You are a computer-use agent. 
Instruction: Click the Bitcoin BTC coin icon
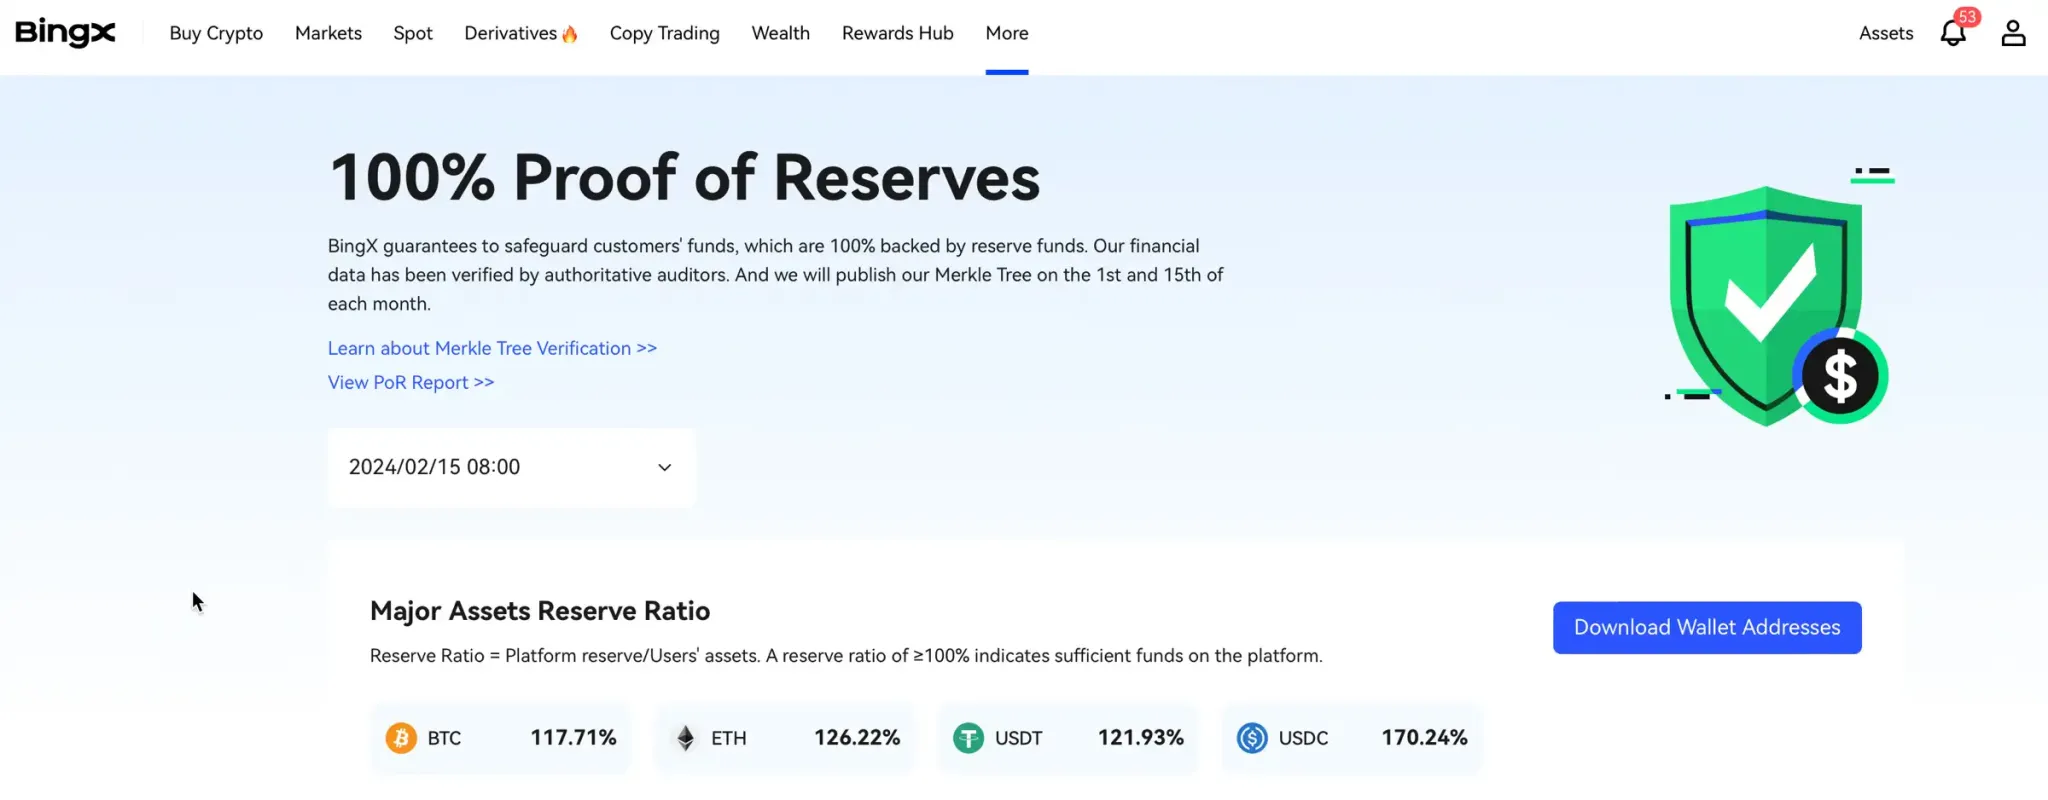point(401,738)
